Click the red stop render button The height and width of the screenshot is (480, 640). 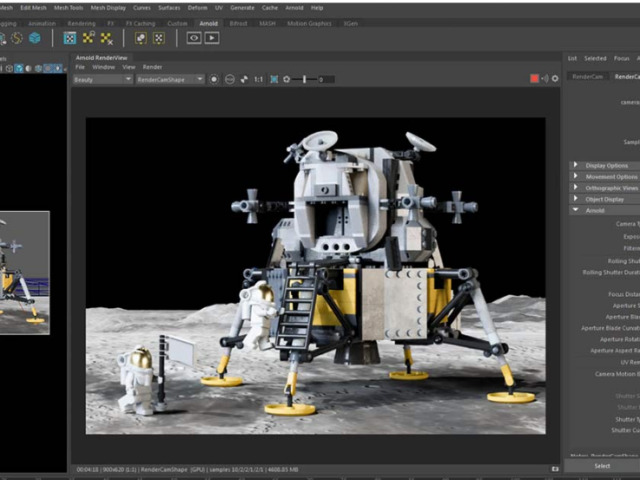[x=535, y=78]
